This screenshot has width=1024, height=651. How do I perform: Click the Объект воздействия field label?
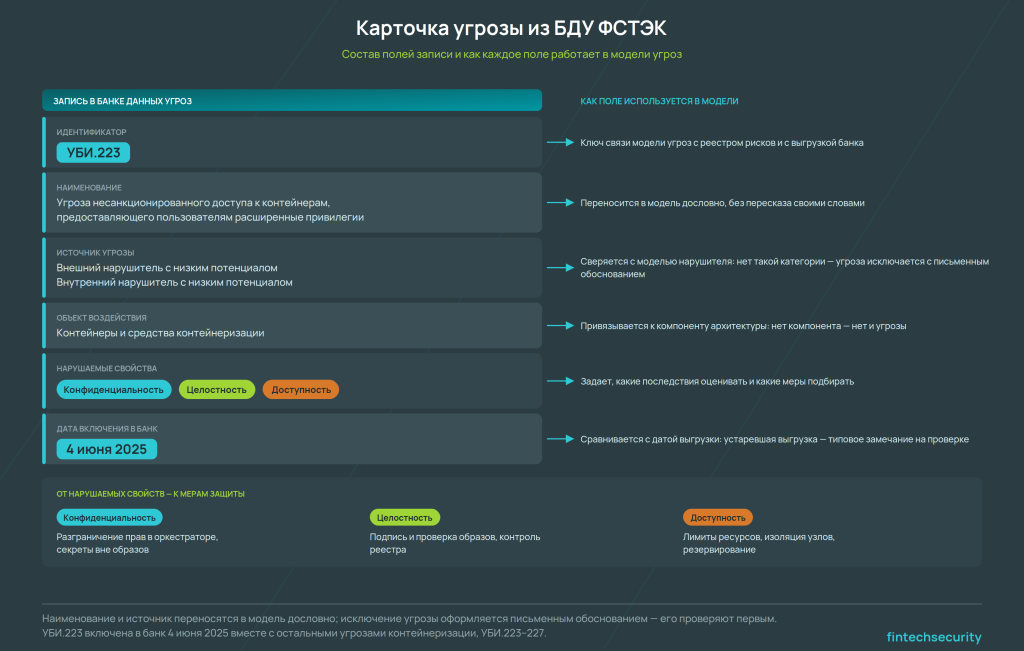[101, 318]
